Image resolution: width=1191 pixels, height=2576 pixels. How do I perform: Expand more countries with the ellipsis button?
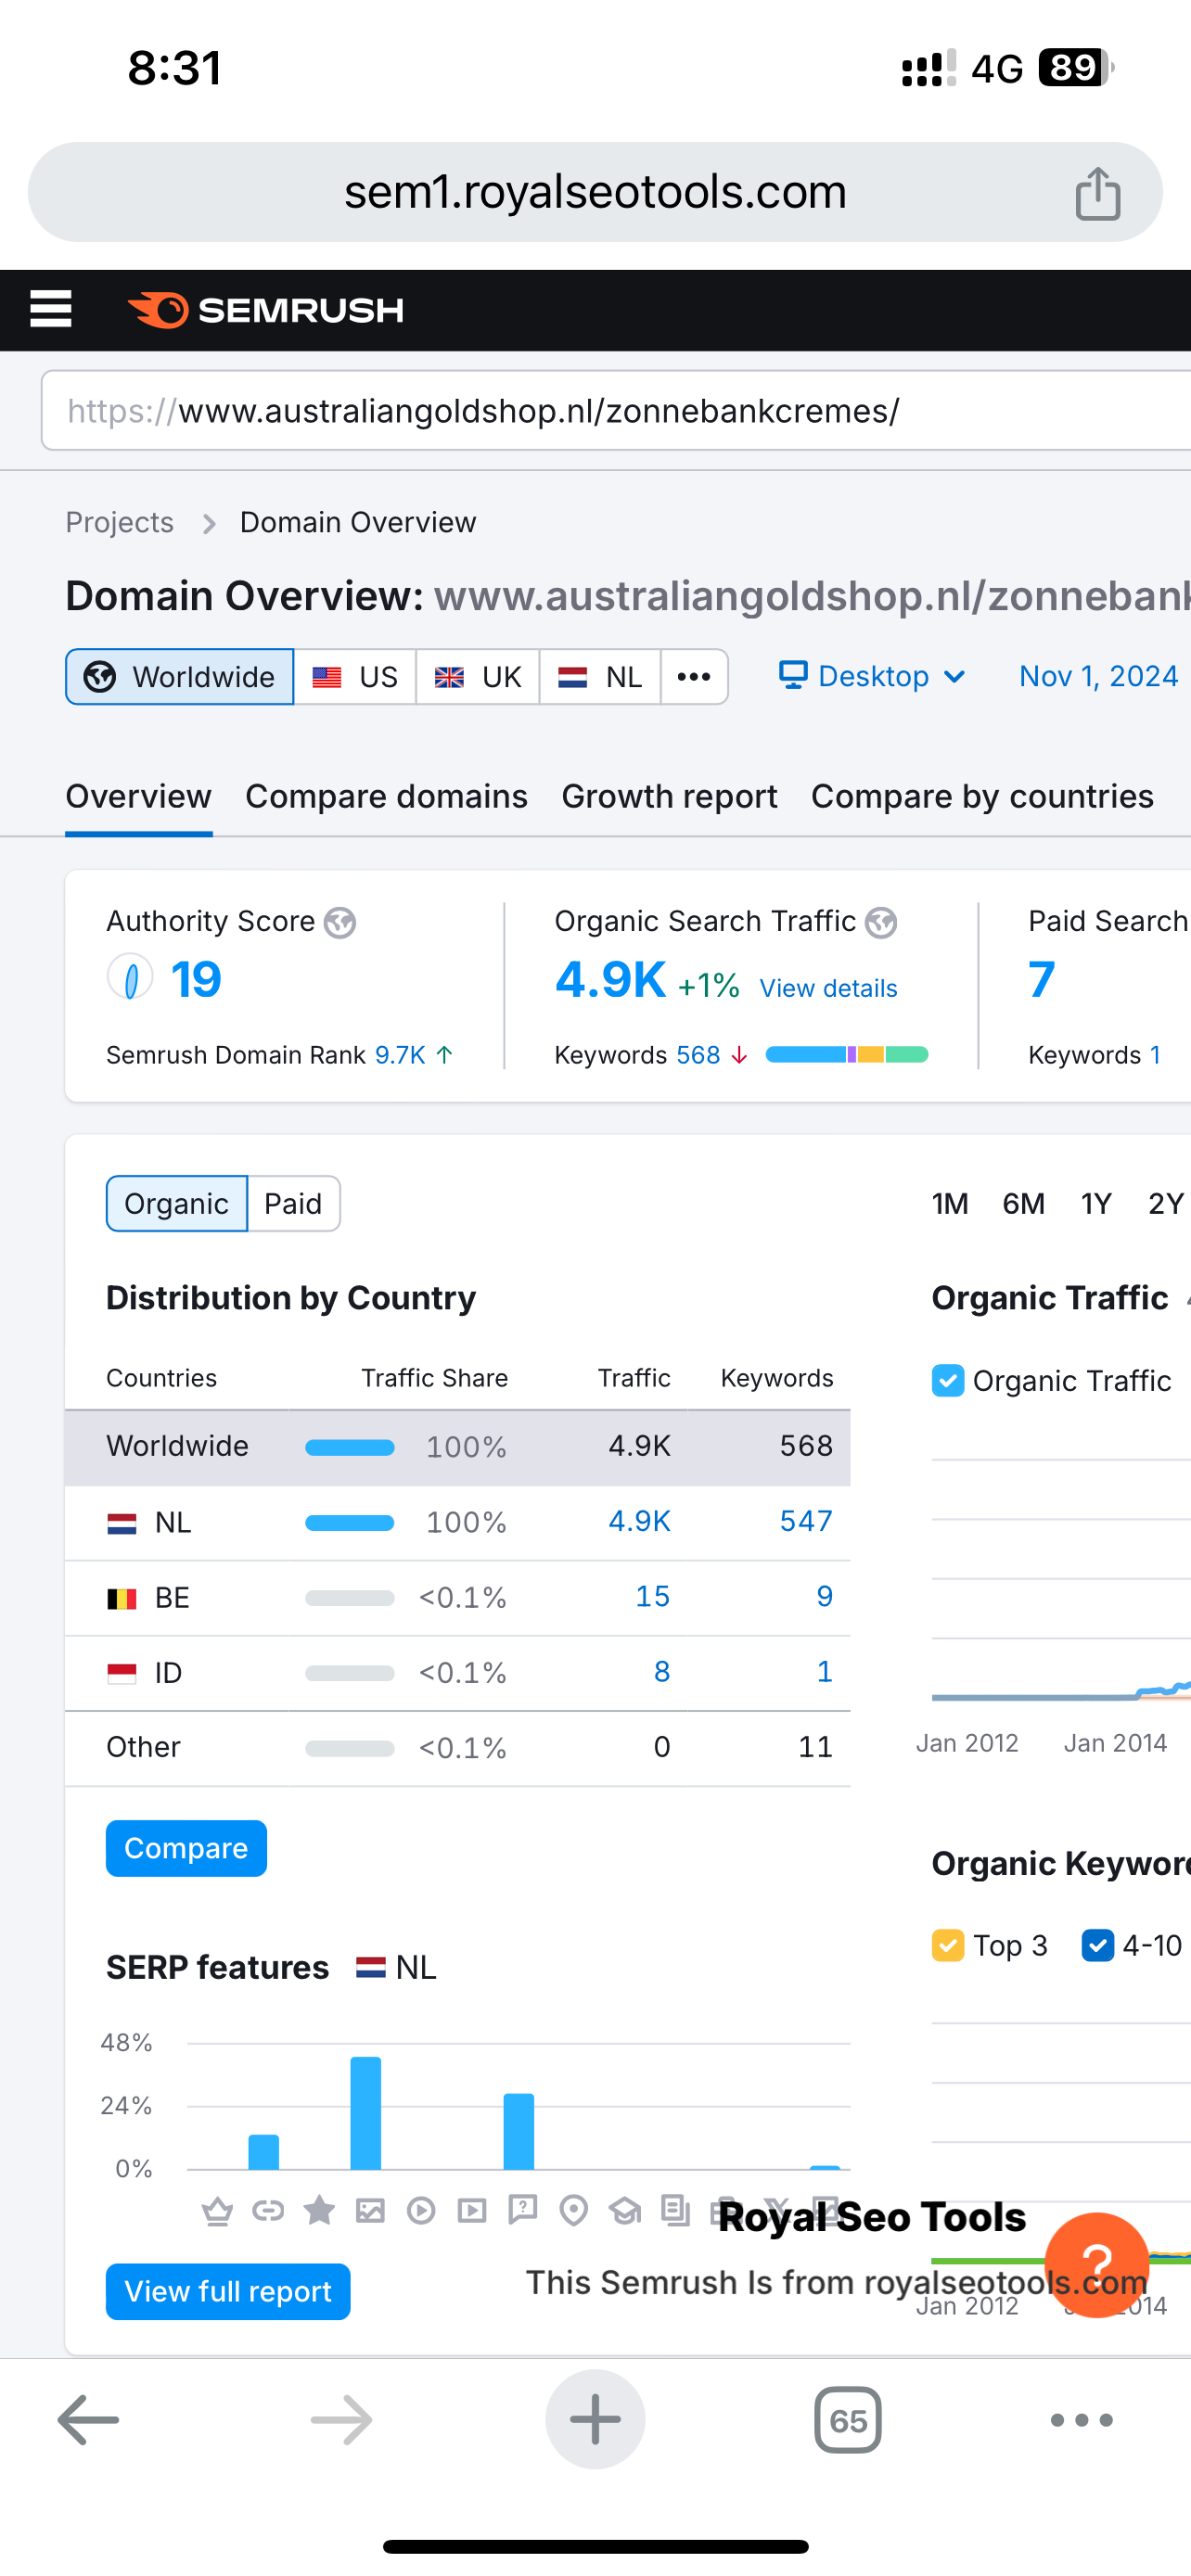click(x=694, y=677)
